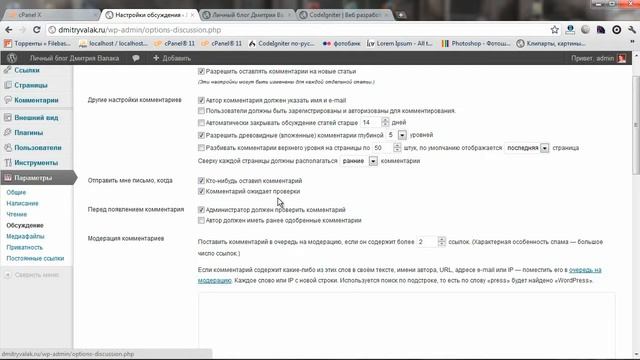Open the WordPress logo menu in admin bar
The width and height of the screenshot is (640, 360).
pos(12,58)
